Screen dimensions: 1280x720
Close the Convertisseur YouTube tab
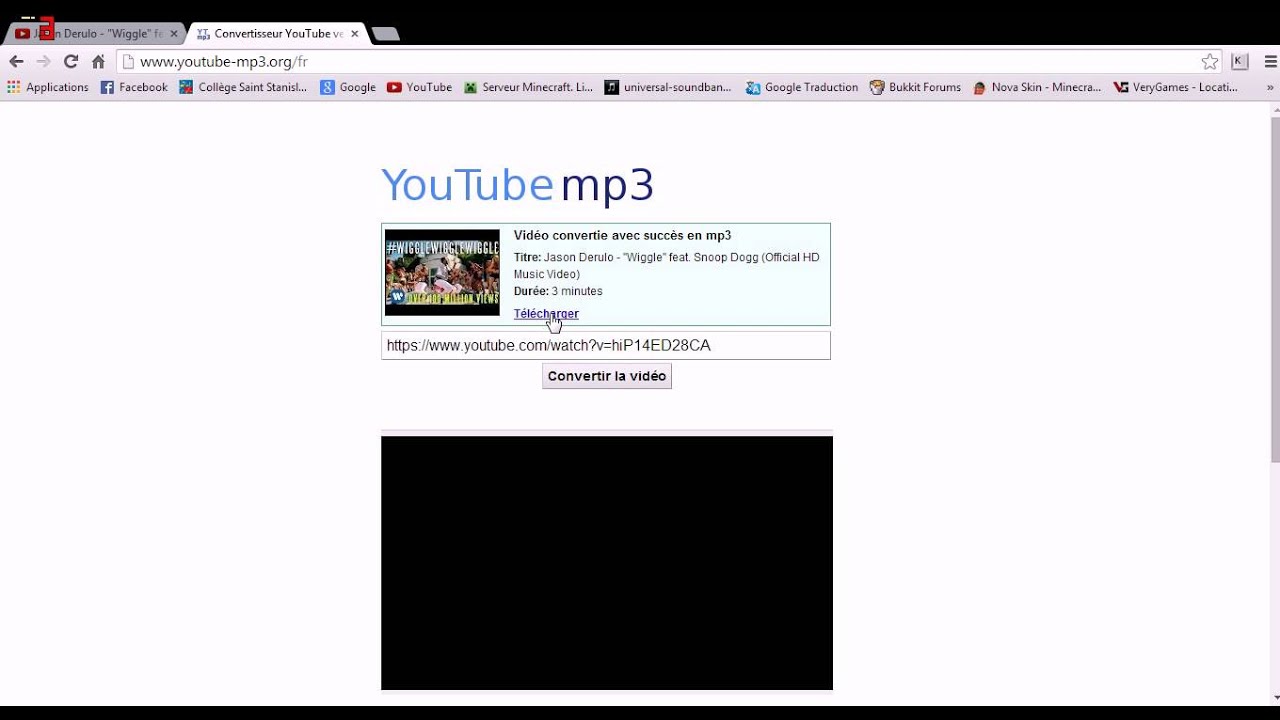tap(354, 33)
